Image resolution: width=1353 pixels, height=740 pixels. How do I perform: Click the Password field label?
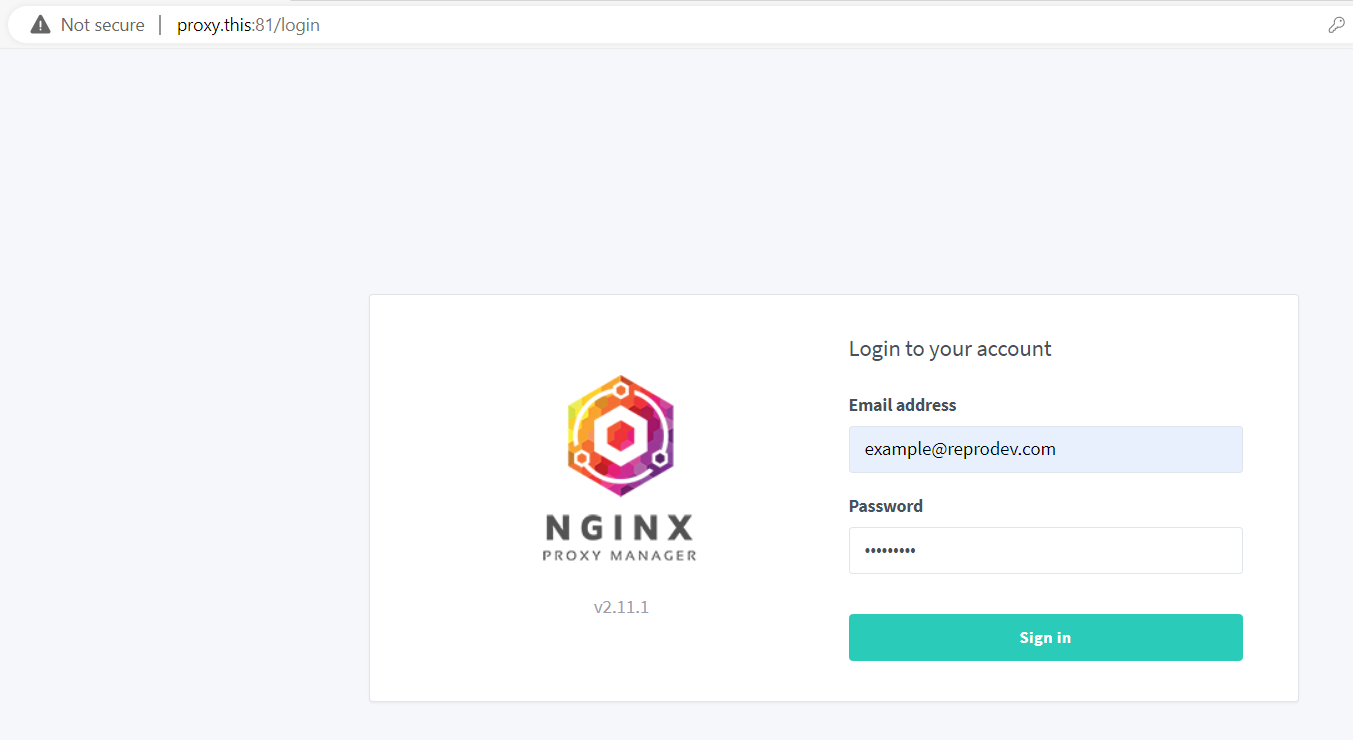click(x=885, y=505)
